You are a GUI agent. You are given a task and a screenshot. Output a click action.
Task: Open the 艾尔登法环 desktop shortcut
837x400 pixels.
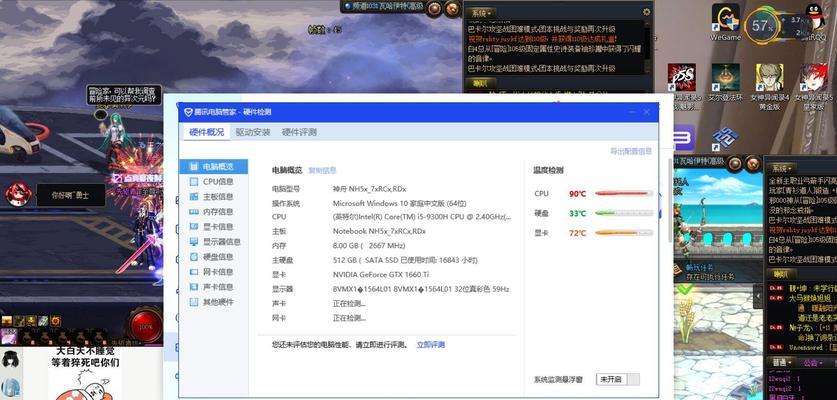click(725, 83)
